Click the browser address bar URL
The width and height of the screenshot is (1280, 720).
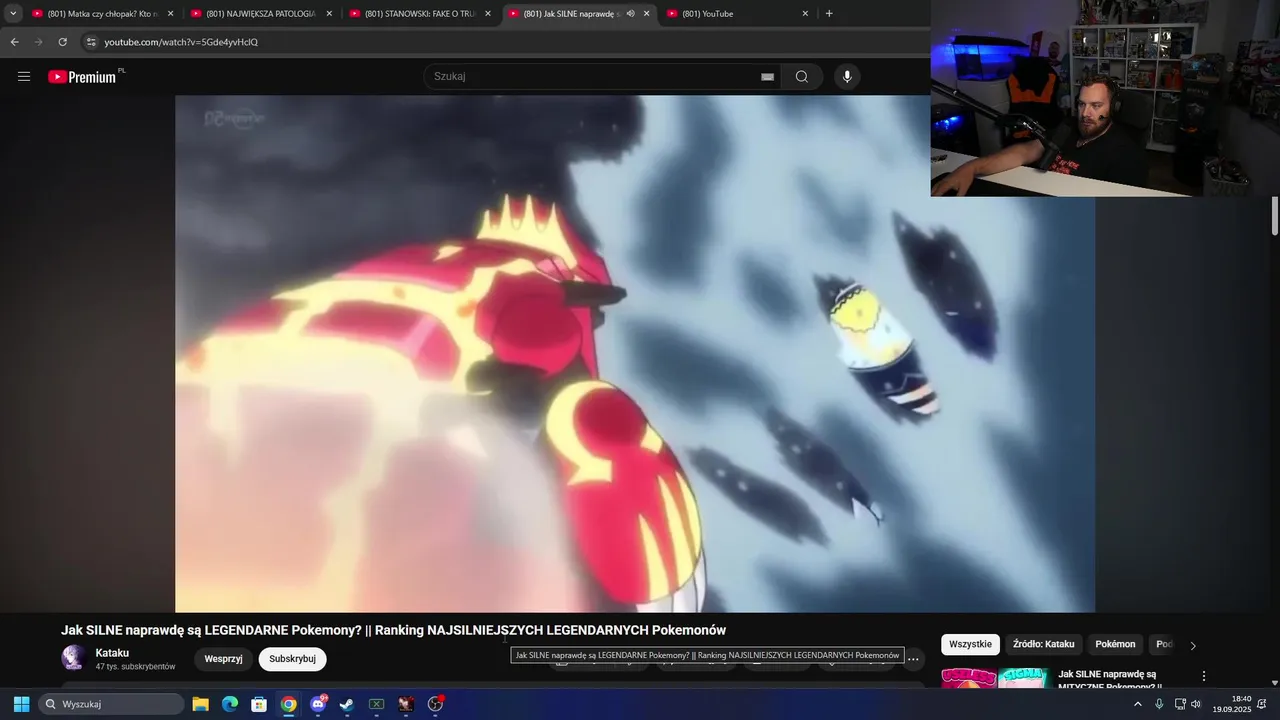(x=181, y=42)
